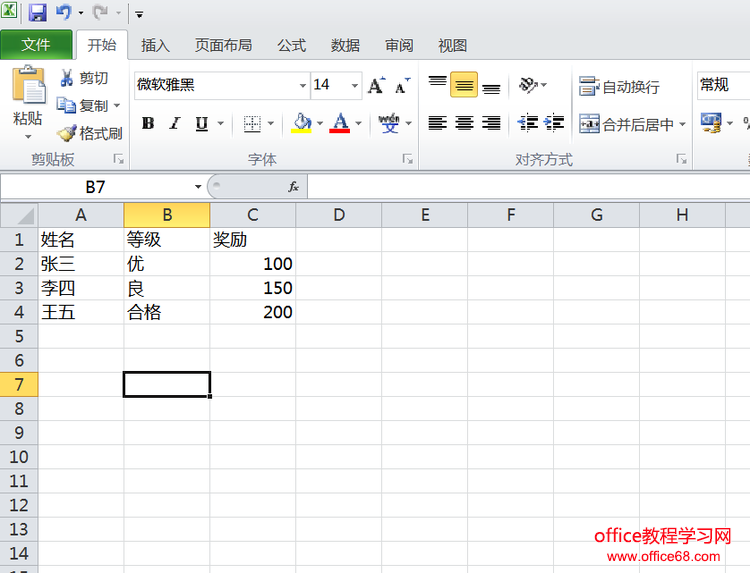Switch to the 公式 Formulas tab
This screenshot has width=750, height=573.
292,45
